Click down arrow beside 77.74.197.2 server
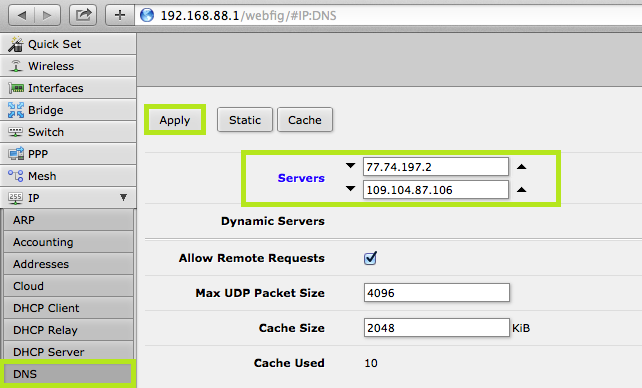 [x=350, y=166]
